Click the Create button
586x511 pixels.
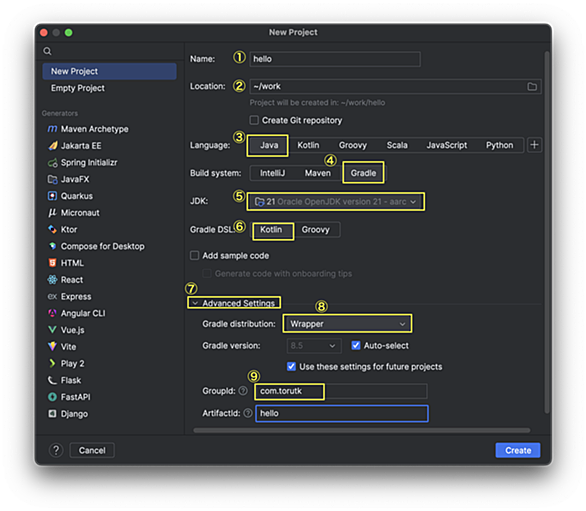click(518, 450)
